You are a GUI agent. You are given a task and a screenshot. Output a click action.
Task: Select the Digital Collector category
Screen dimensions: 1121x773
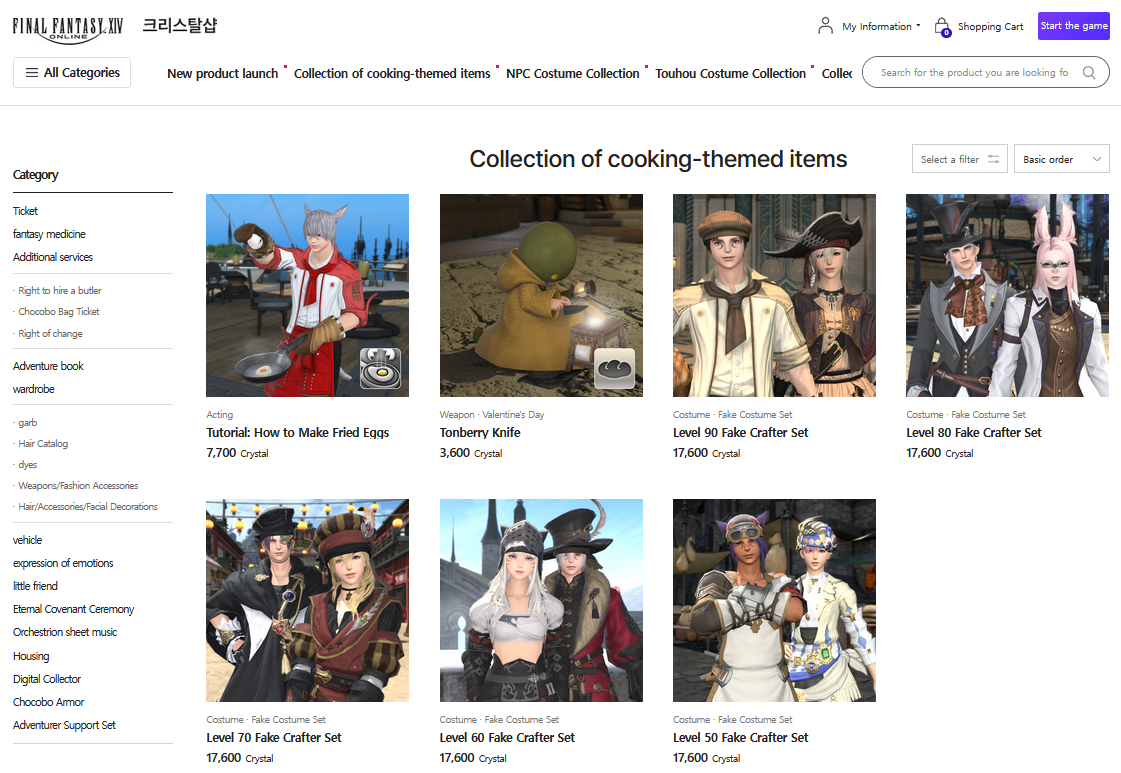tap(46, 679)
